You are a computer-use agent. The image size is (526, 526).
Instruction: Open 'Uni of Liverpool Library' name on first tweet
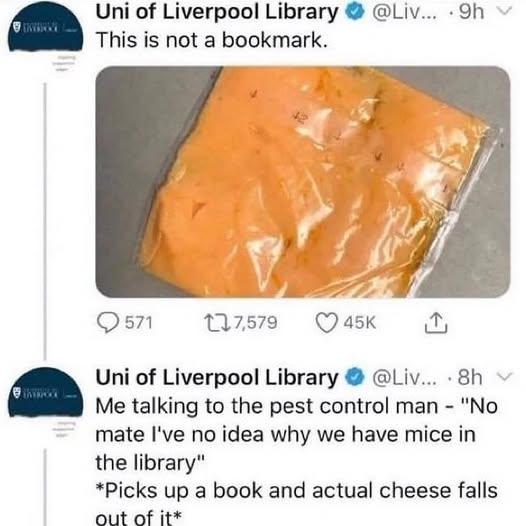tap(217, 12)
